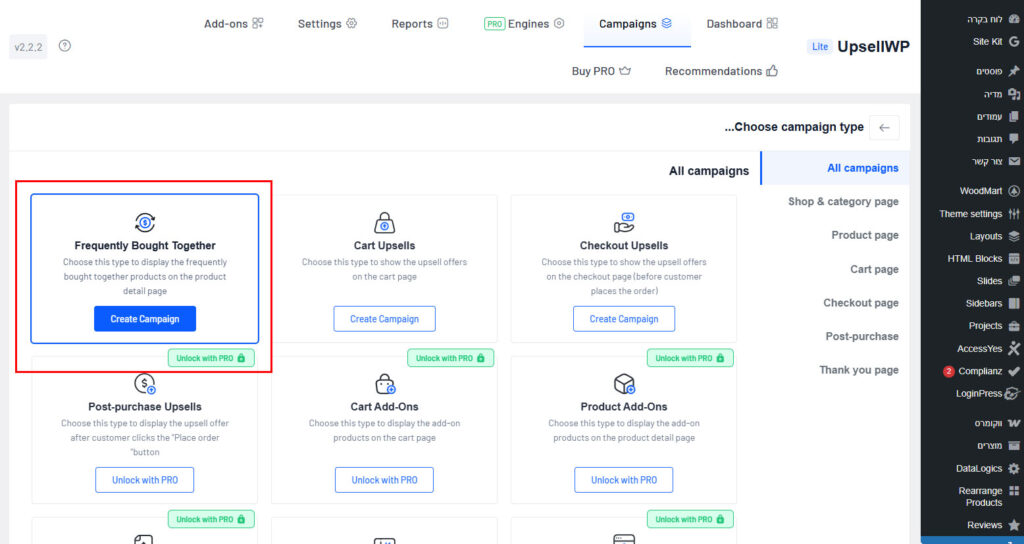This screenshot has width=1024, height=544.
Task: Click the Product Add-Ons box icon
Action: click(x=624, y=384)
